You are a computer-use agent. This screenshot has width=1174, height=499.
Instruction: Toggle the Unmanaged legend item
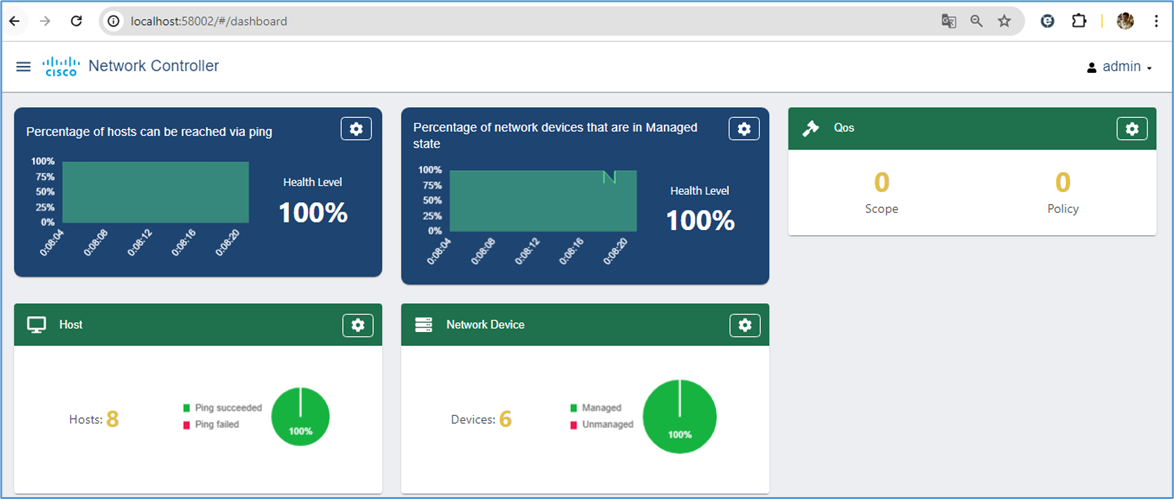(x=601, y=424)
